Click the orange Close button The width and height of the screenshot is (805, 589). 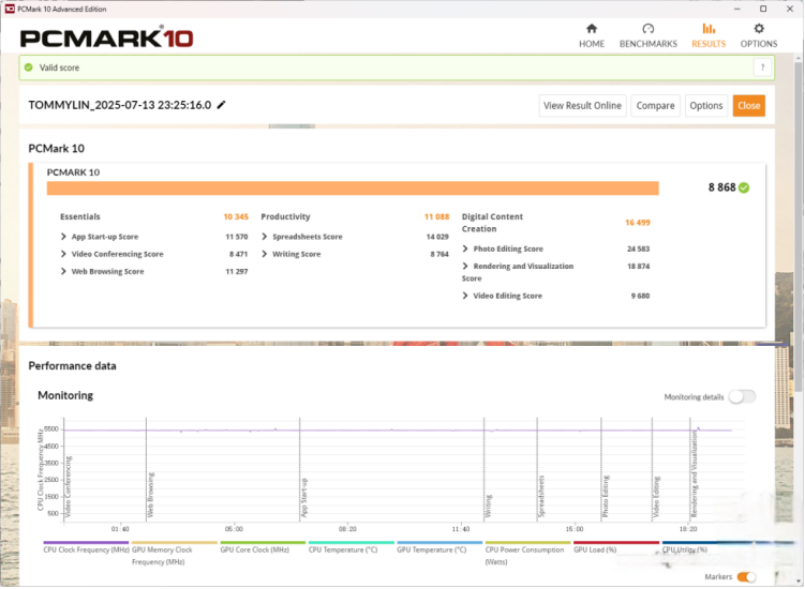(749, 106)
